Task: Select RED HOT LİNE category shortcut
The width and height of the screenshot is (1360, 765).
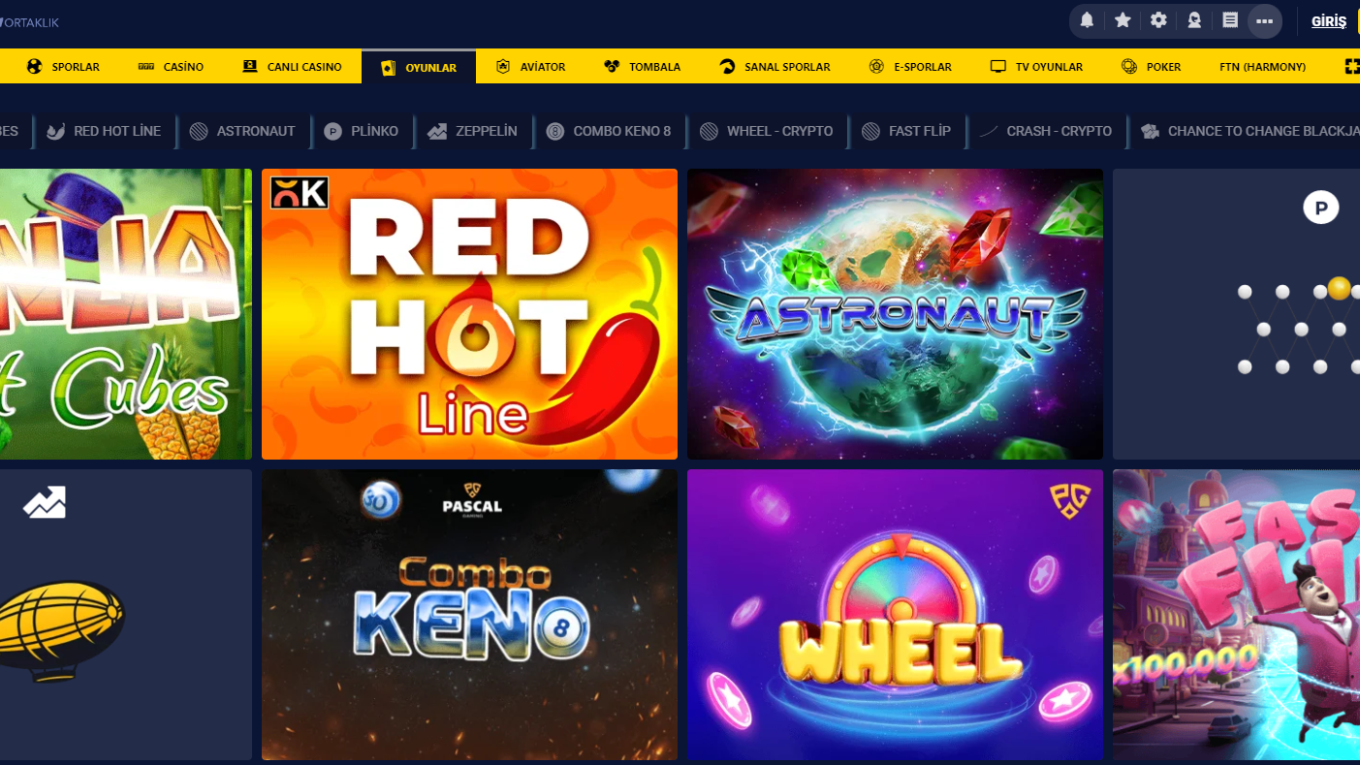Action: (x=104, y=131)
